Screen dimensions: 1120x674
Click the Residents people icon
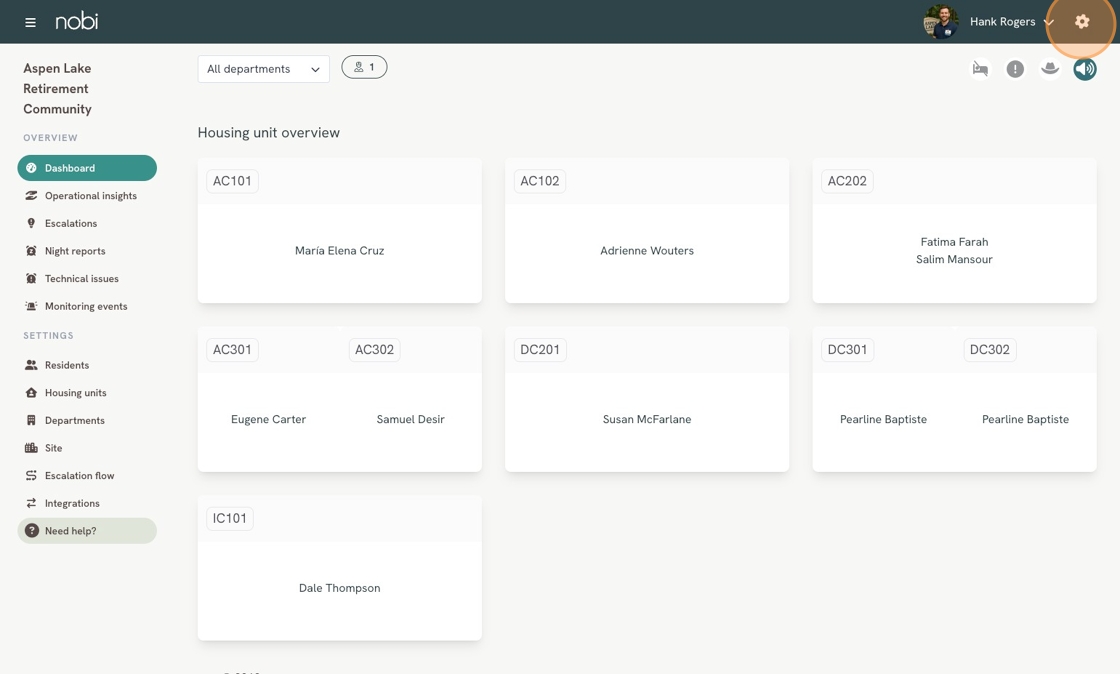(31, 366)
